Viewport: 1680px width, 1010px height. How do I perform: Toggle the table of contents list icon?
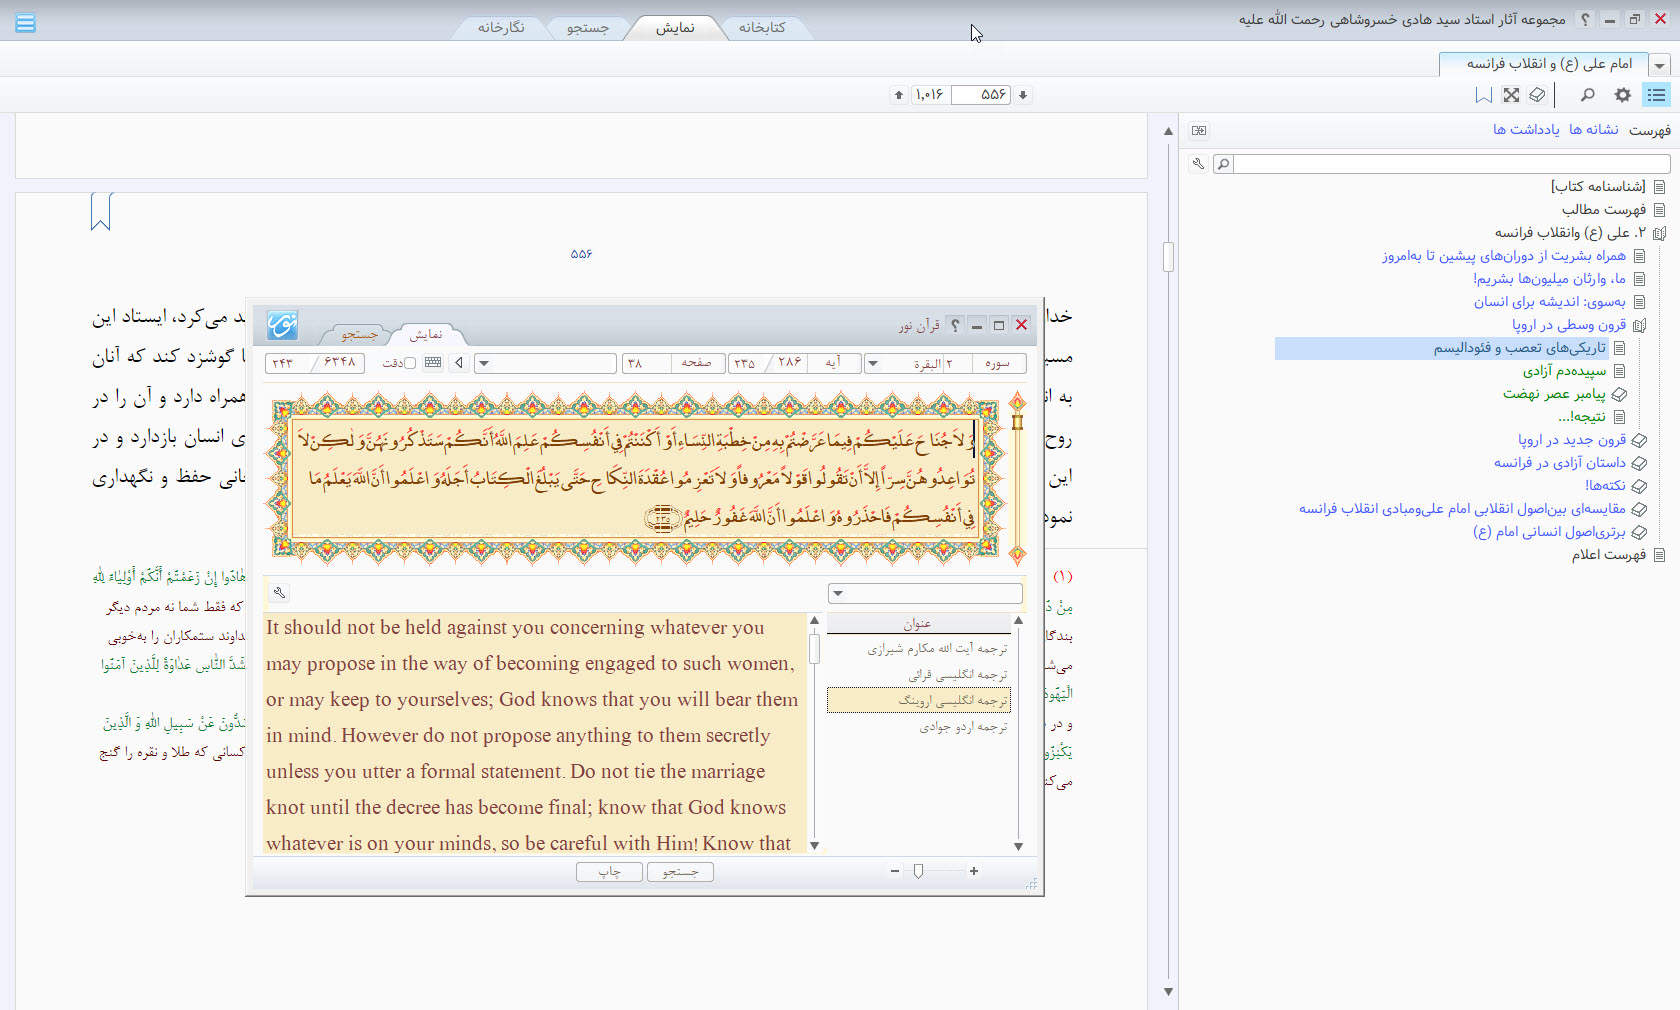pyautogui.click(x=1657, y=95)
